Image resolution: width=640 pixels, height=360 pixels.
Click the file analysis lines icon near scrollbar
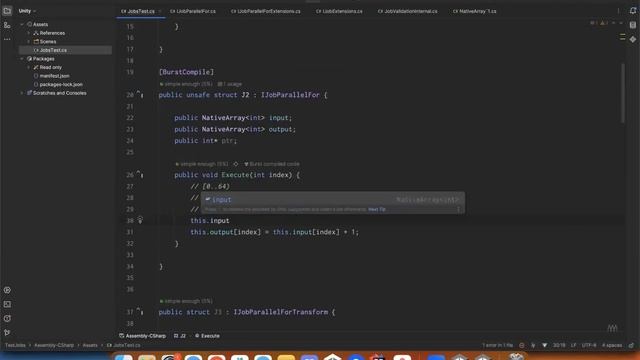point(622,38)
